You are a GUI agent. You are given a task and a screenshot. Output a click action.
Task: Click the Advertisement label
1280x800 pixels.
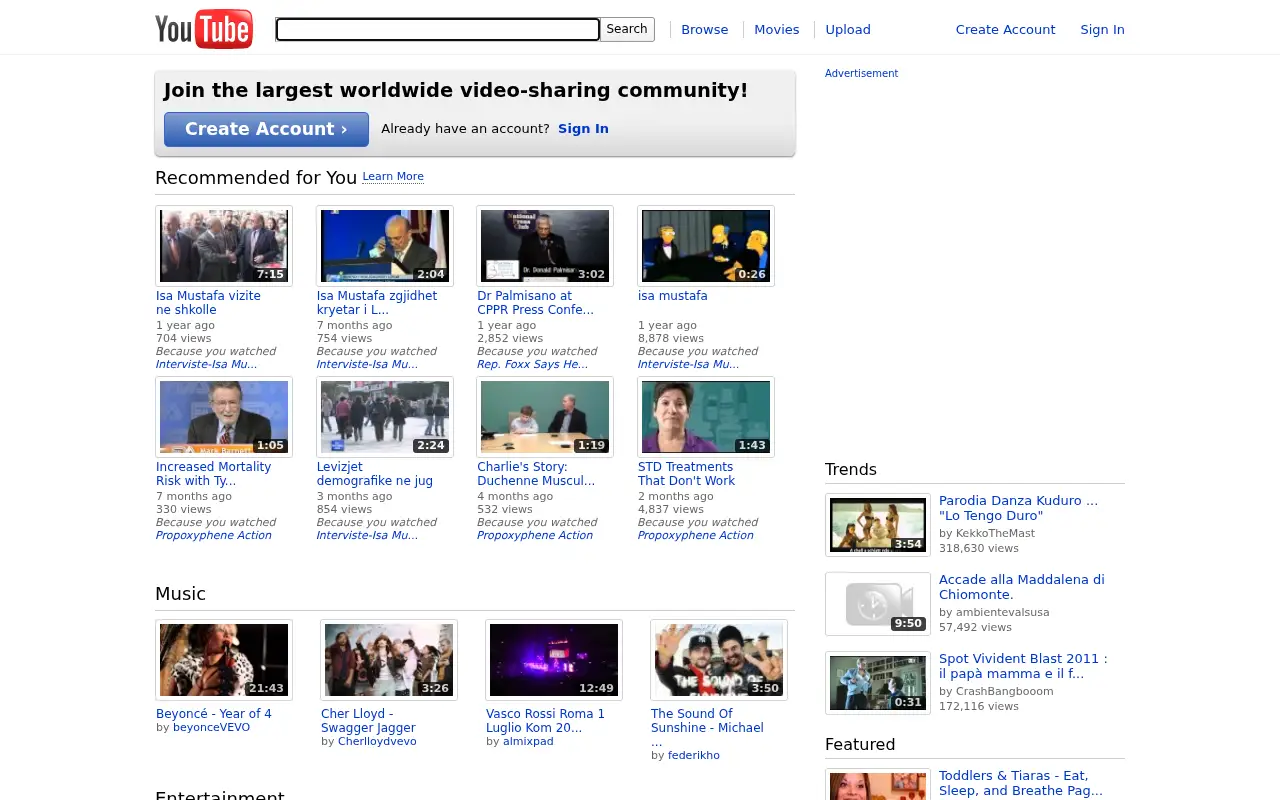point(861,74)
